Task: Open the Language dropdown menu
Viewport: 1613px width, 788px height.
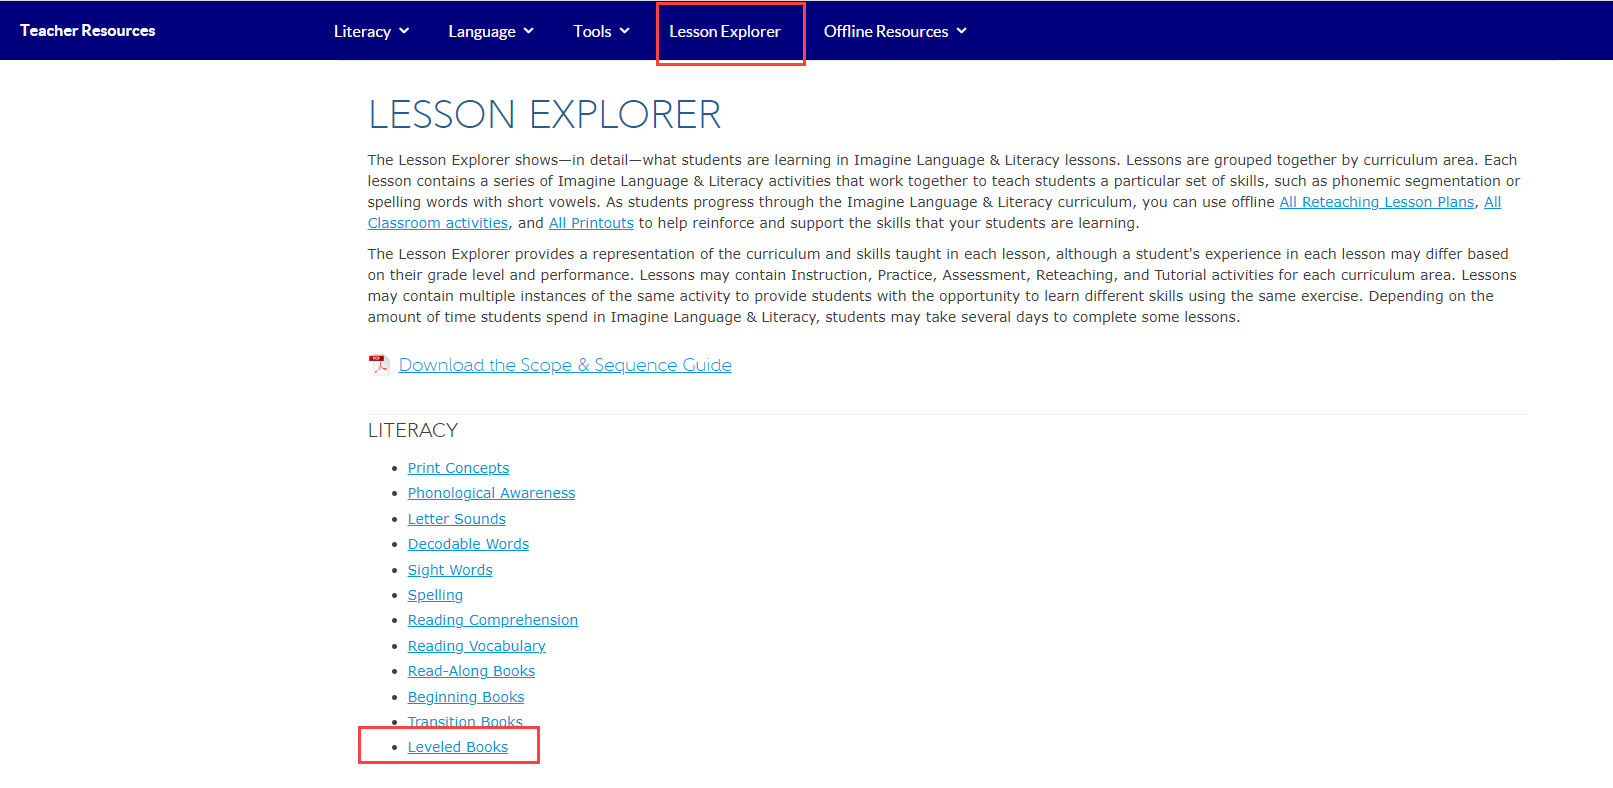Action: (490, 31)
